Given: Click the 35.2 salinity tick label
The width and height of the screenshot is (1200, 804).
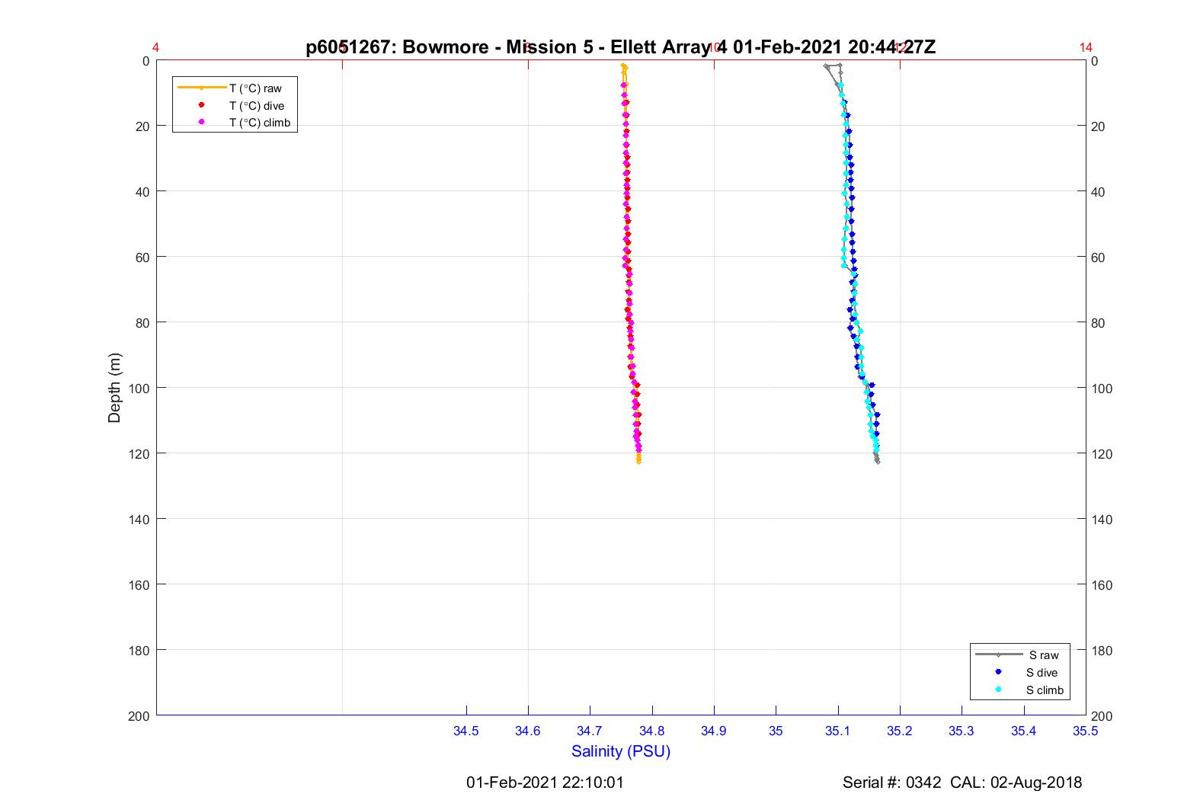Looking at the screenshot, I should click(x=900, y=731).
